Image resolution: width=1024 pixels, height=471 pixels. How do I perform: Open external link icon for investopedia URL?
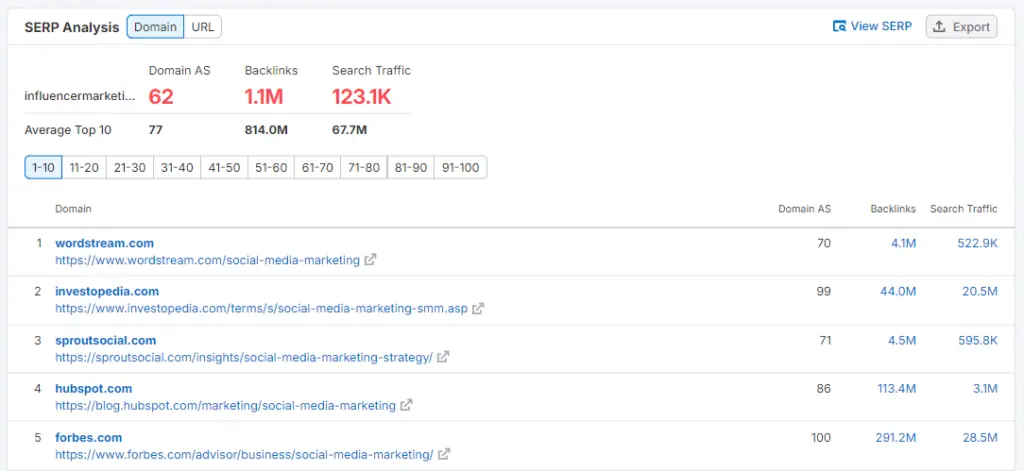pos(478,309)
